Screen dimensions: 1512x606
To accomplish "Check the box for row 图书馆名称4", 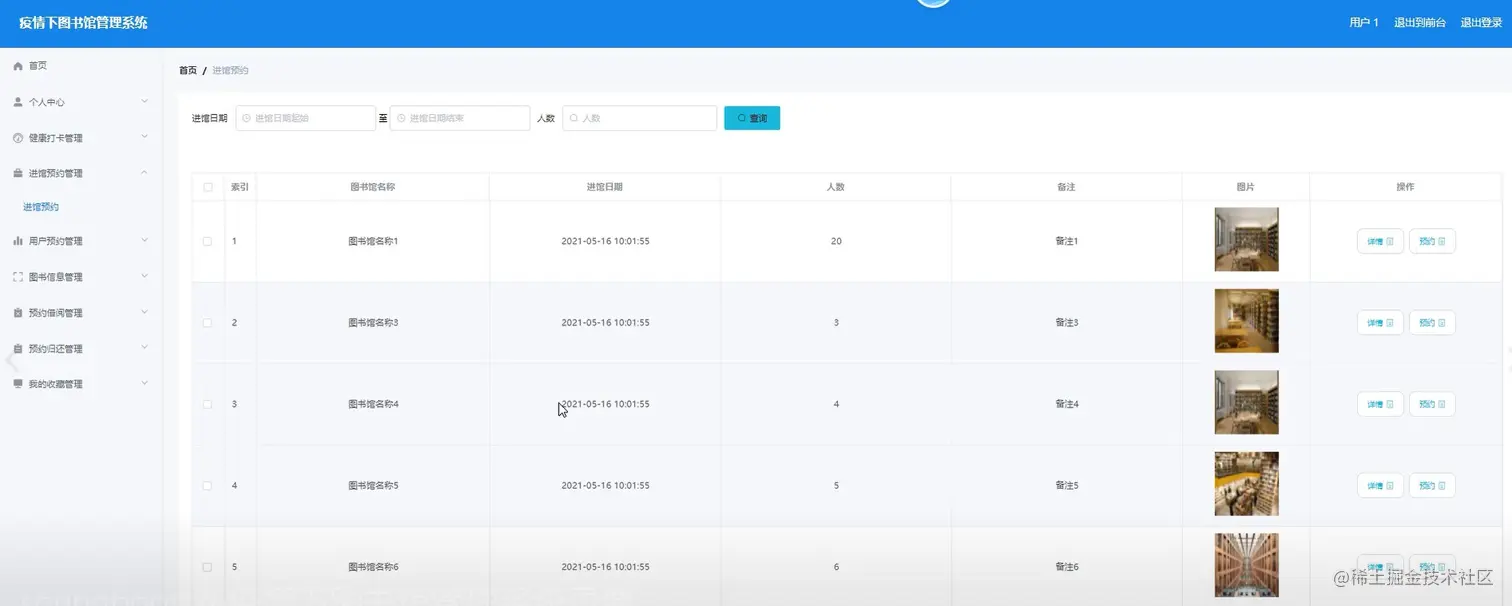I will (208, 404).
